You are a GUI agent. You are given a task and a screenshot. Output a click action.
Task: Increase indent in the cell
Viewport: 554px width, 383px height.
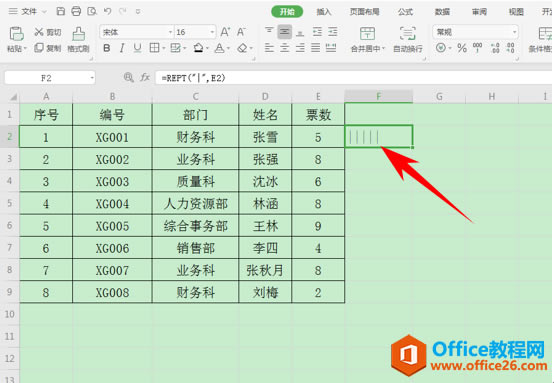coord(332,32)
